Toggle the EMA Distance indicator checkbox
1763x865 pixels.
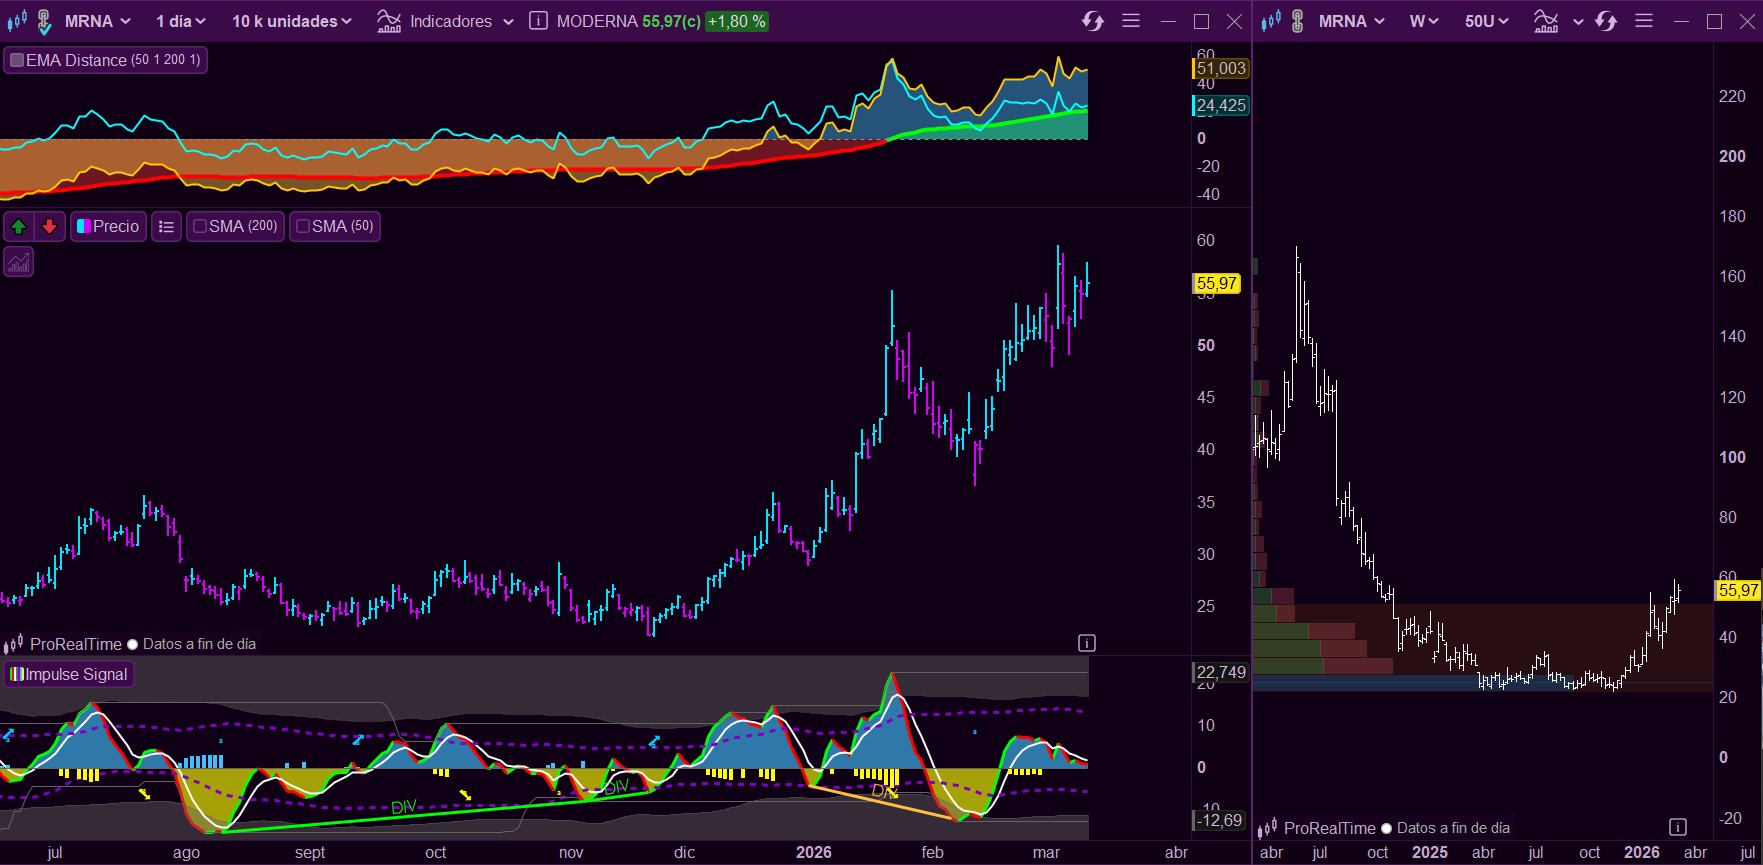pos(17,60)
